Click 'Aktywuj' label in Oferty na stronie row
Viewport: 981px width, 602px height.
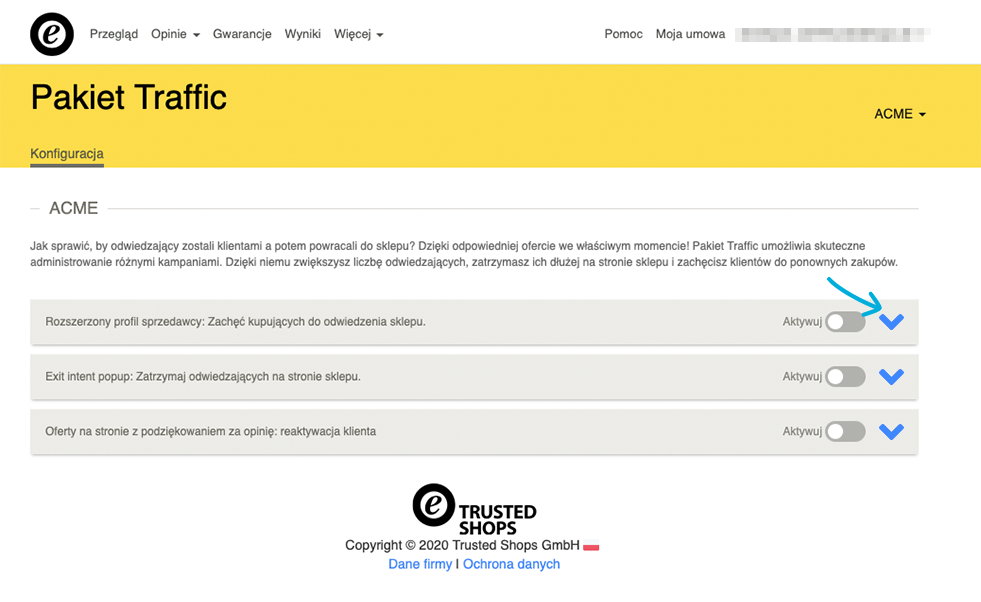[802, 432]
